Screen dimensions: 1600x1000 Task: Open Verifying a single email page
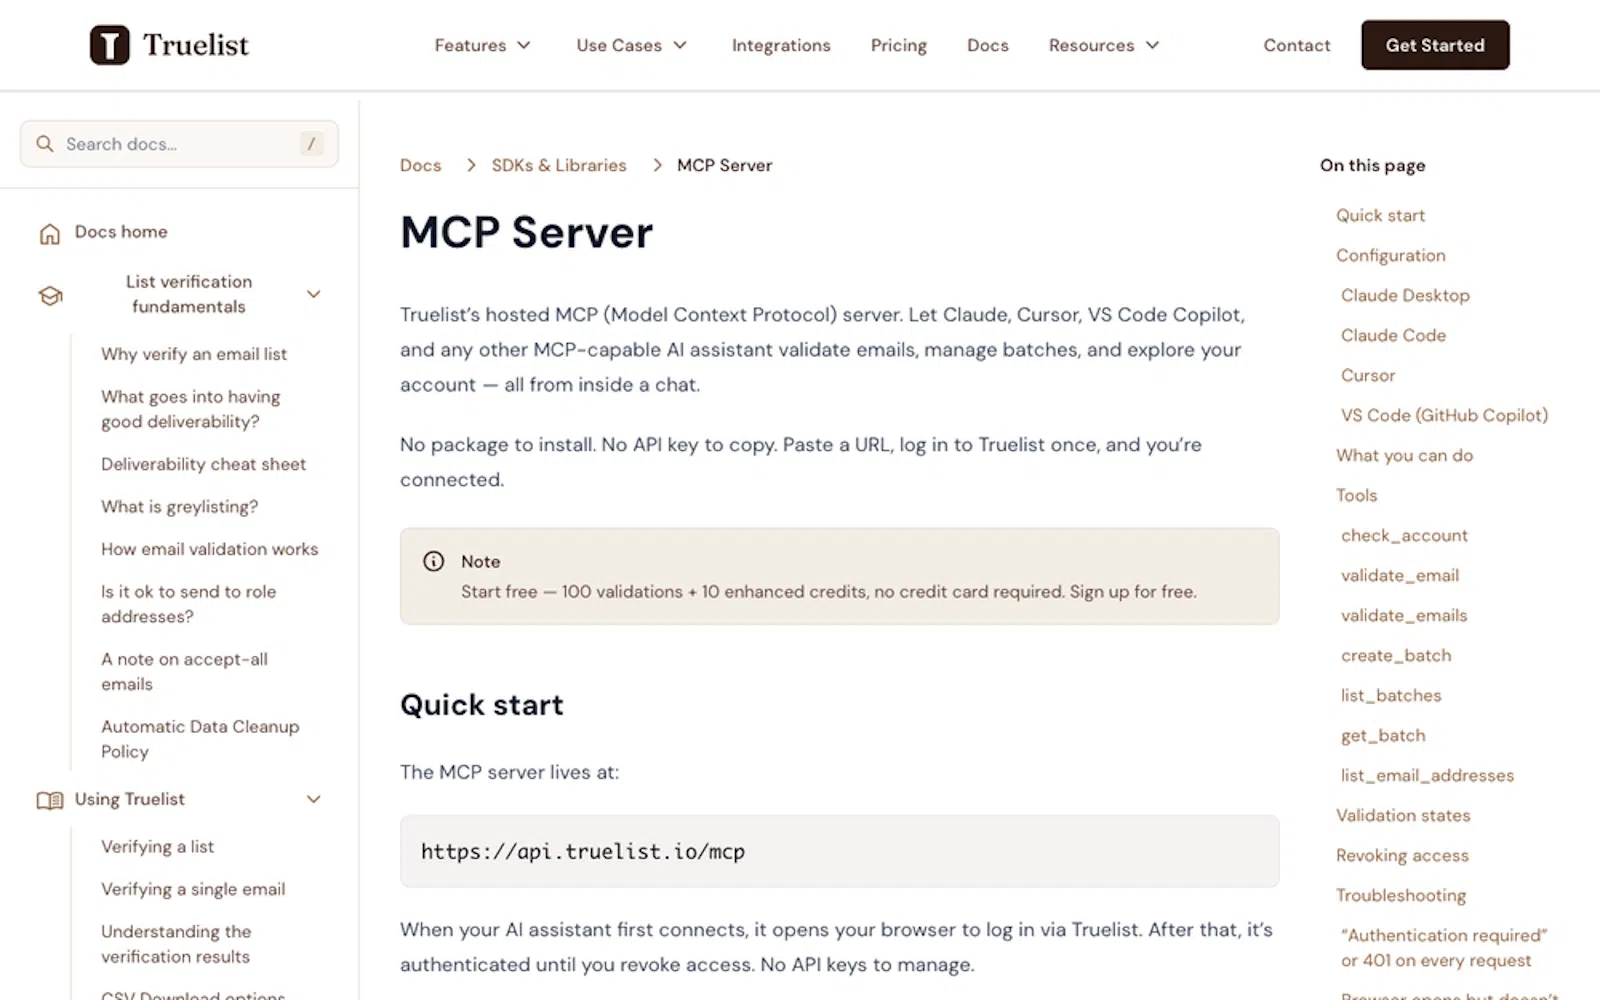point(193,889)
